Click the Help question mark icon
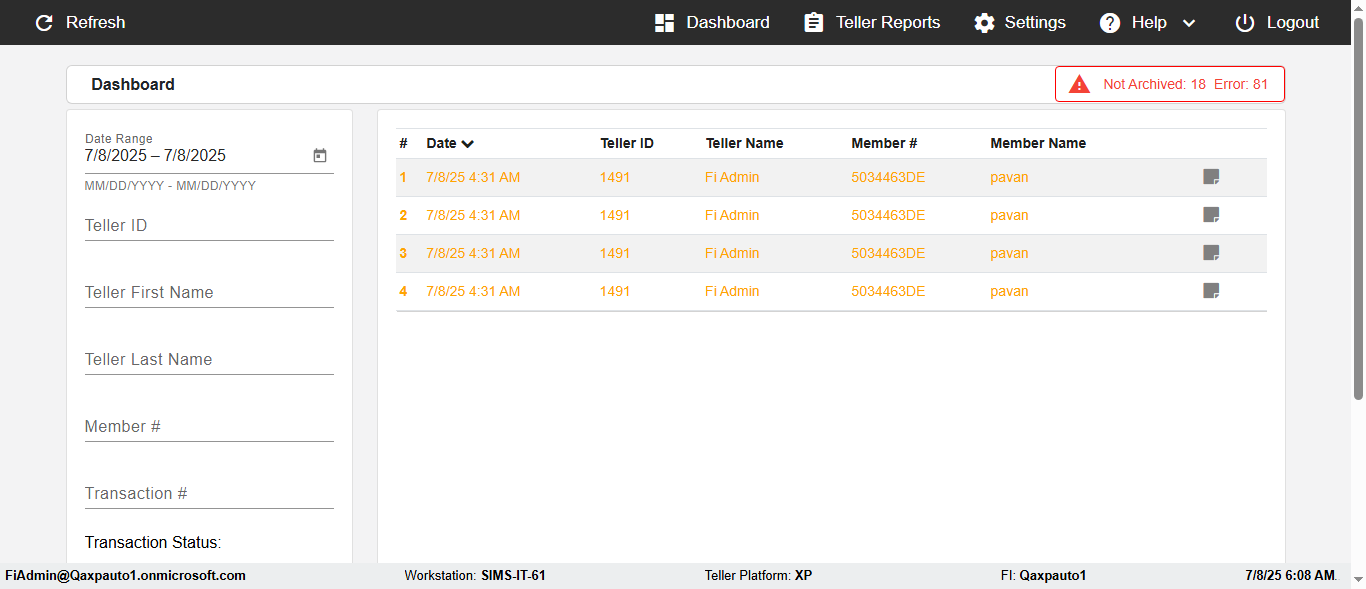Image resolution: width=1366 pixels, height=589 pixels. [x=1110, y=23]
